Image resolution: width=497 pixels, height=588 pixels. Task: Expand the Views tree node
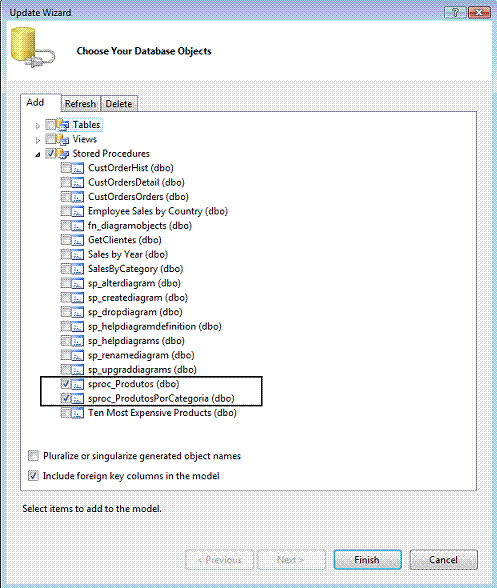pyautogui.click(x=38, y=140)
